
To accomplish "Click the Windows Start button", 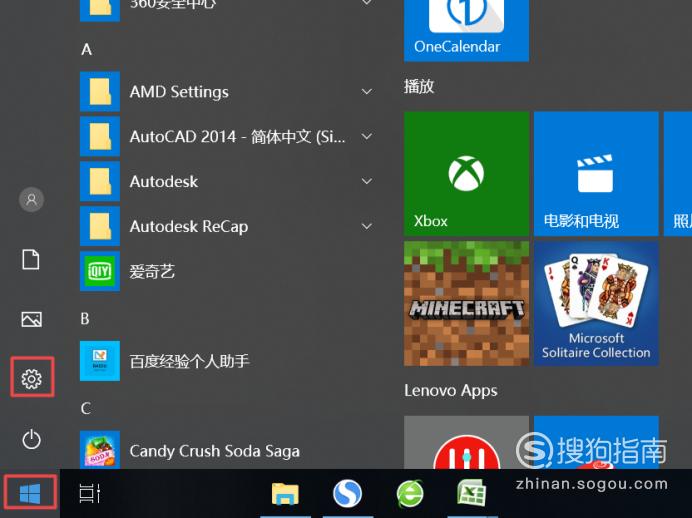I will click(30, 493).
